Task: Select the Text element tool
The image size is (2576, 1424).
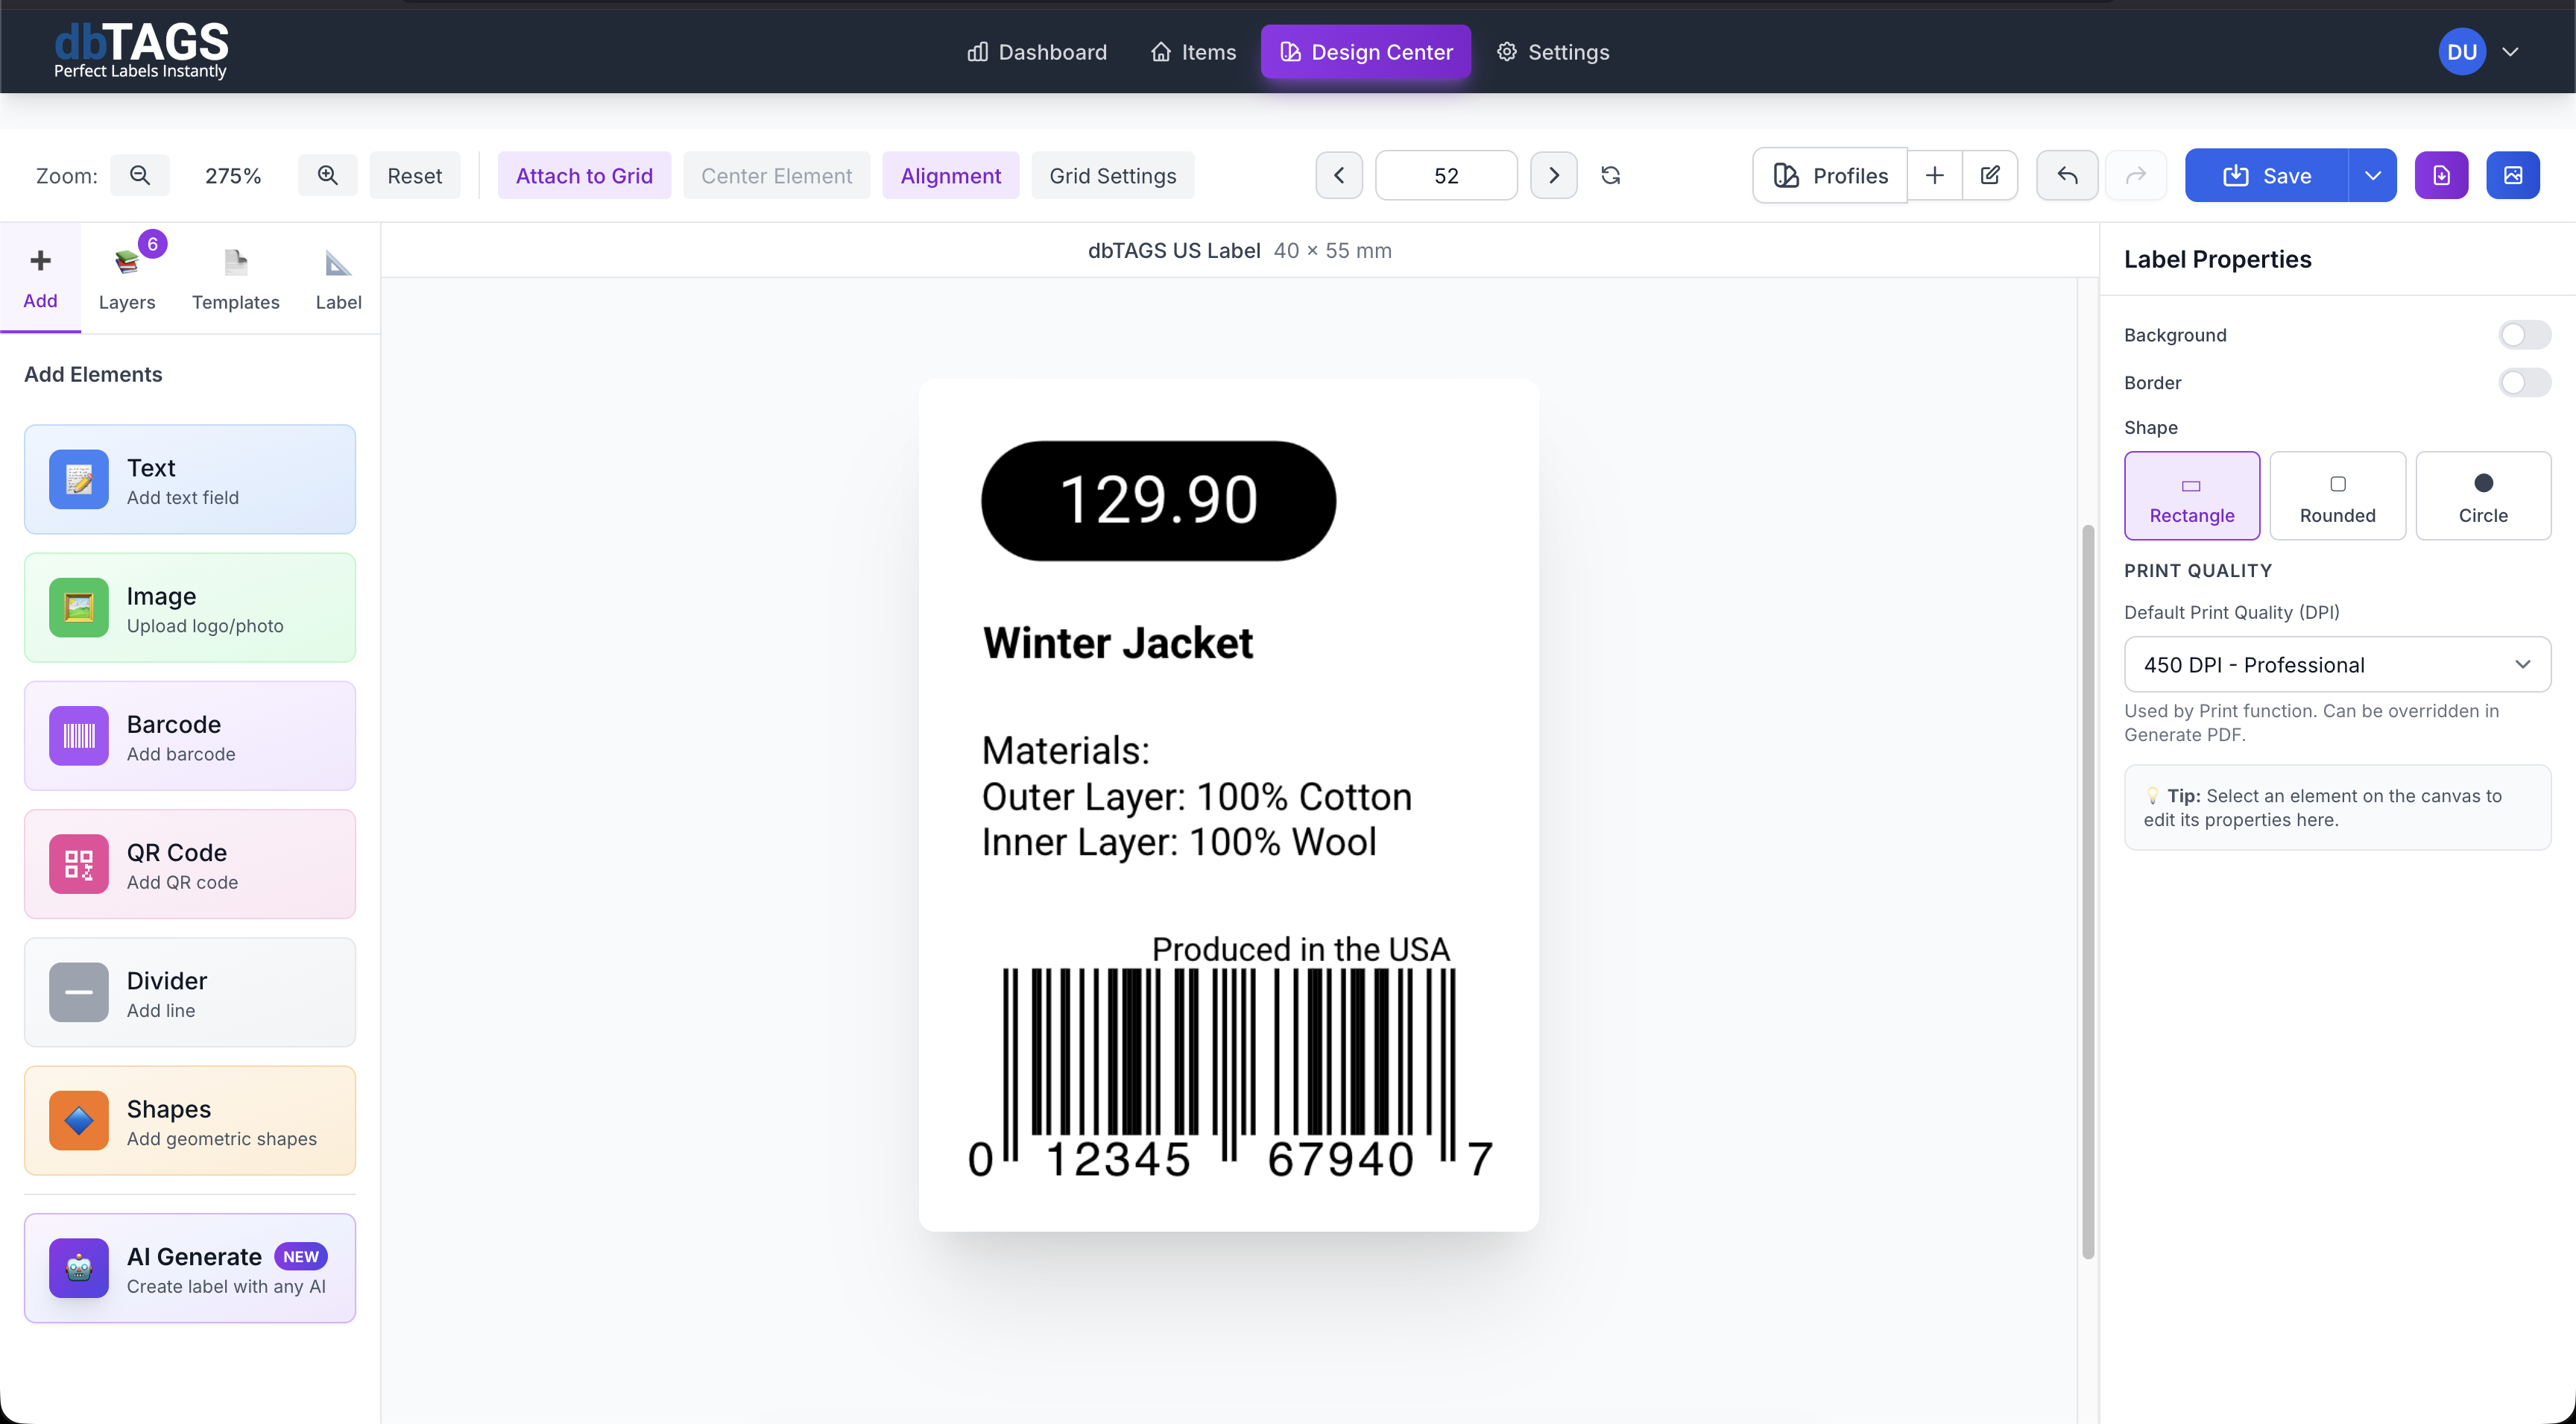Action: pos(189,480)
